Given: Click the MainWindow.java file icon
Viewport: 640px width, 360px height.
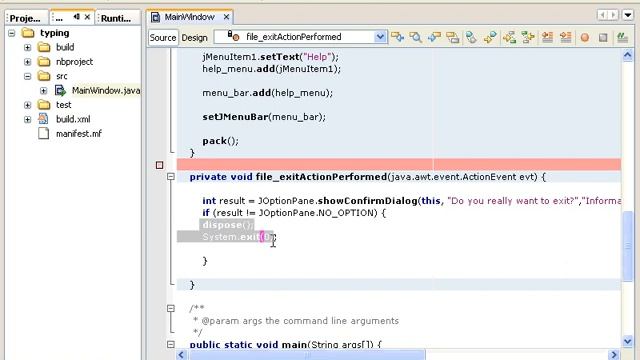Looking at the screenshot, I should (x=60, y=90).
